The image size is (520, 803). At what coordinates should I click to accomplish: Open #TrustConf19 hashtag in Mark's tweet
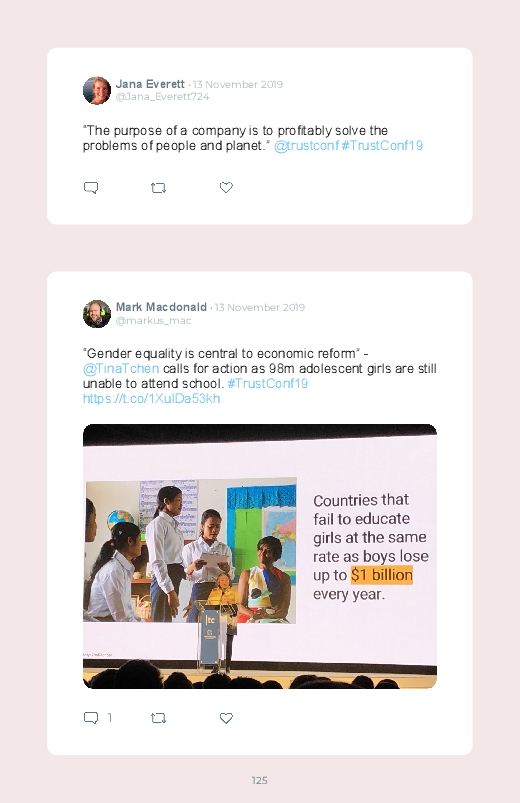pyautogui.click(x=267, y=384)
